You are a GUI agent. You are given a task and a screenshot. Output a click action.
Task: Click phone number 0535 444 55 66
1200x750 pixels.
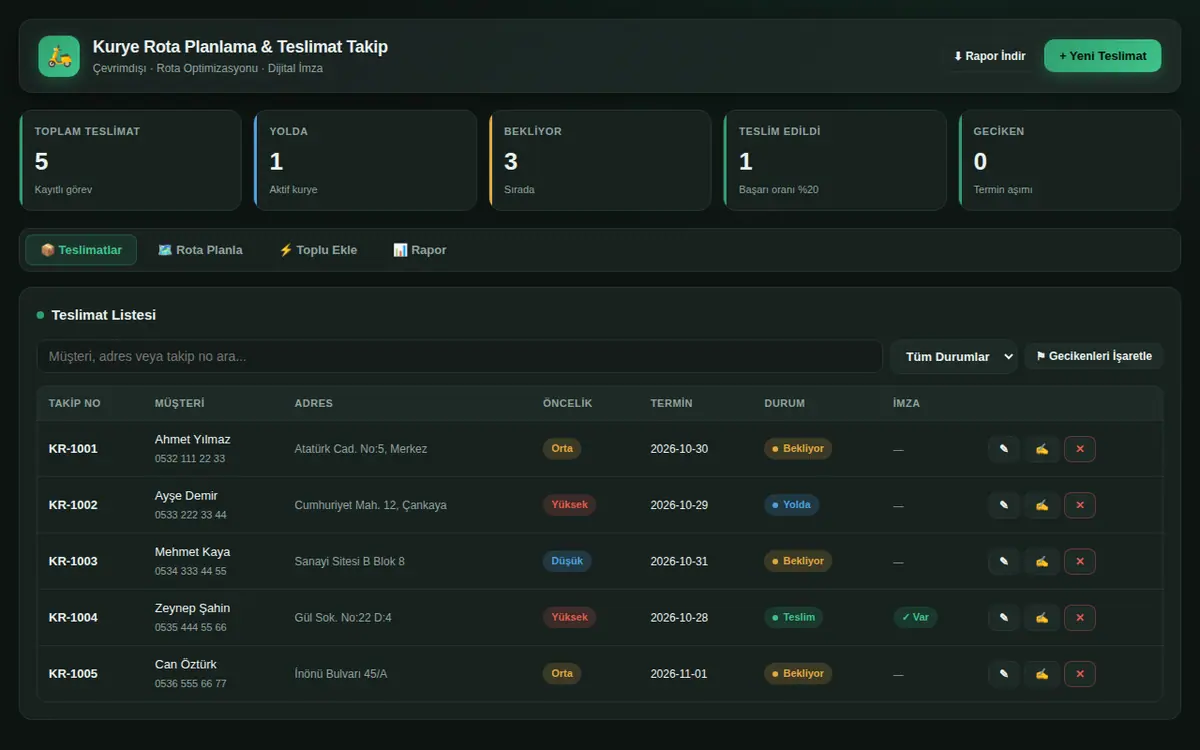pyautogui.click(x=191, y=628)
